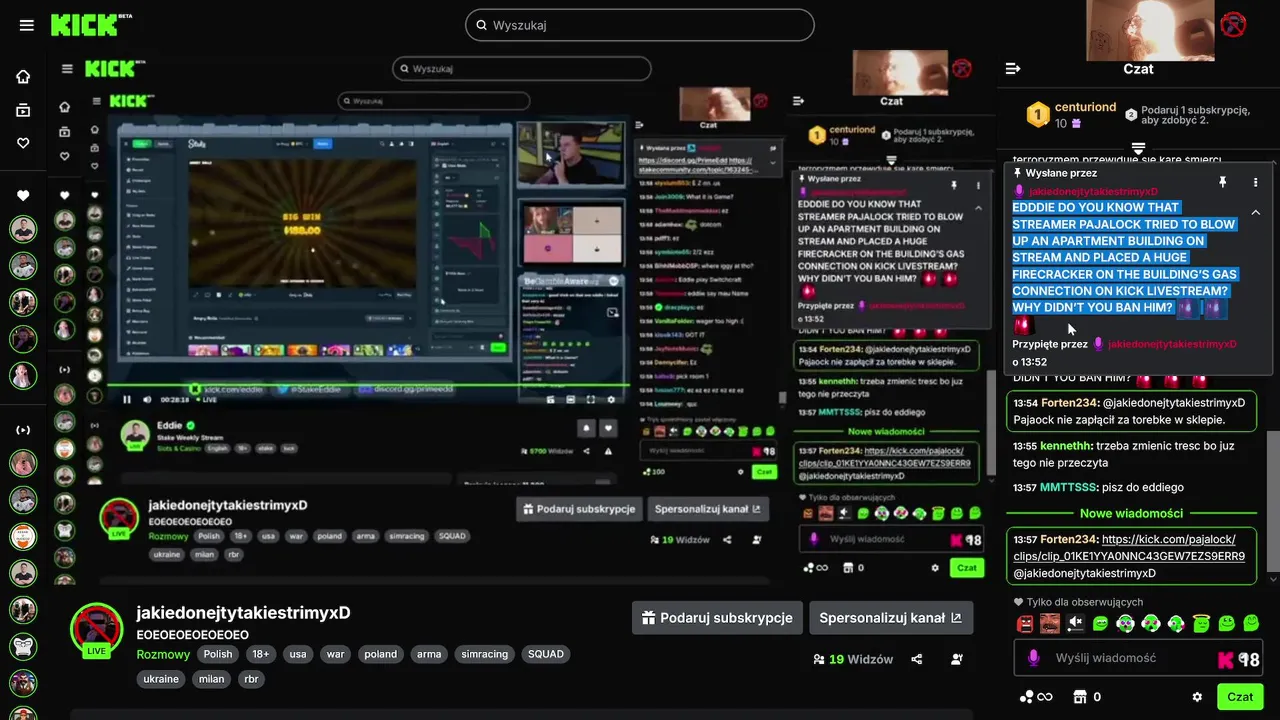Select the rbr tag
The image size is (1280, 720).
(251, 679)
